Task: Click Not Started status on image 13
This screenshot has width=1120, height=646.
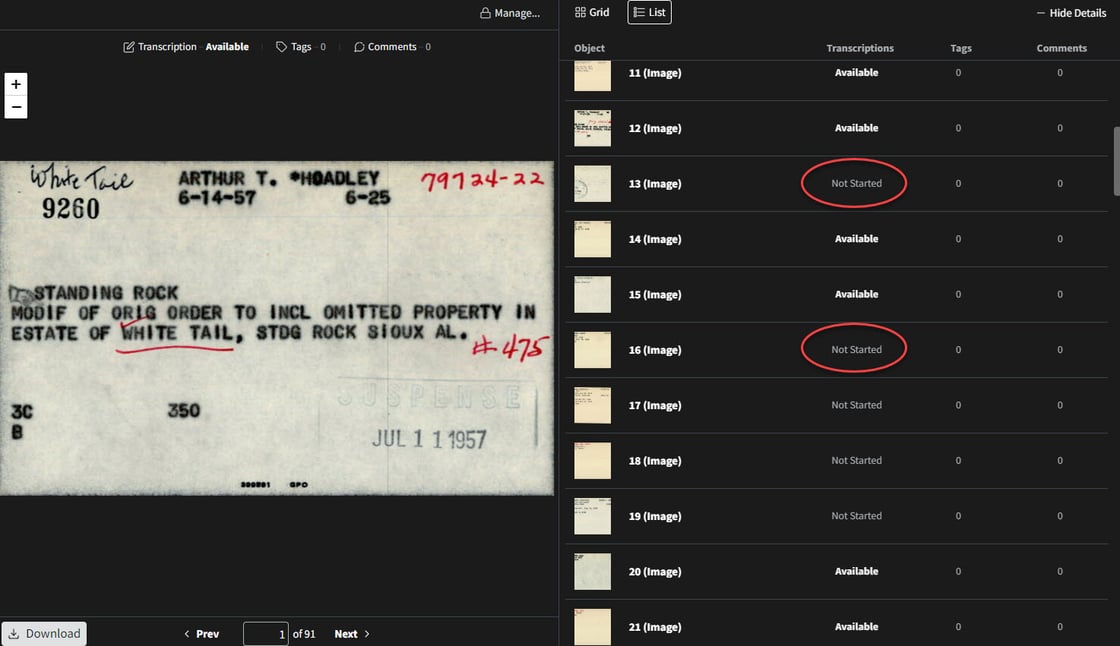Action: (x=856, y=183)
